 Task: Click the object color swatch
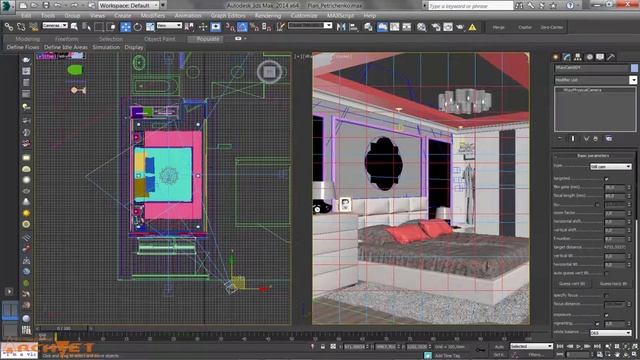pyautogui.click(x=634, y=68)
